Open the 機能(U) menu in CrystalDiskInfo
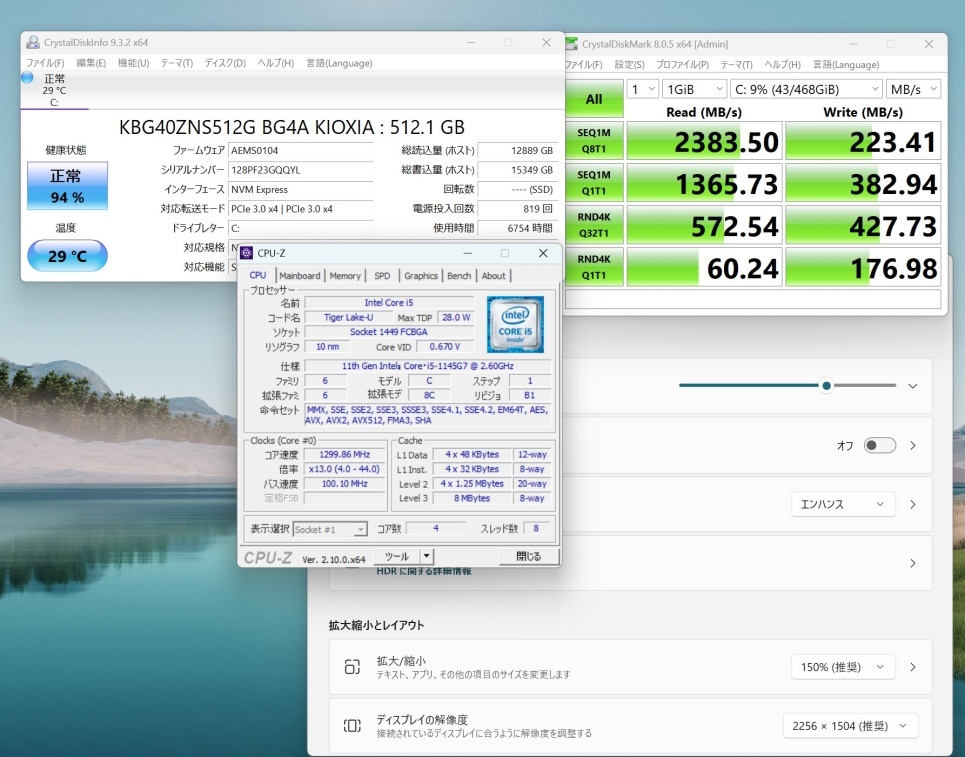965x757 pixels. 133,63
